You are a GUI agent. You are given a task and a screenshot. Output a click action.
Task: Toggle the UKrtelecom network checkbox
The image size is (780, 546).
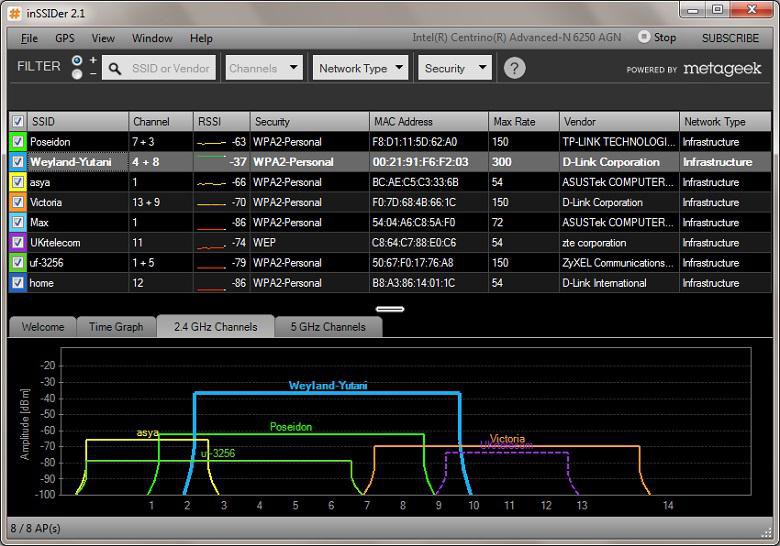pos(17,243)
